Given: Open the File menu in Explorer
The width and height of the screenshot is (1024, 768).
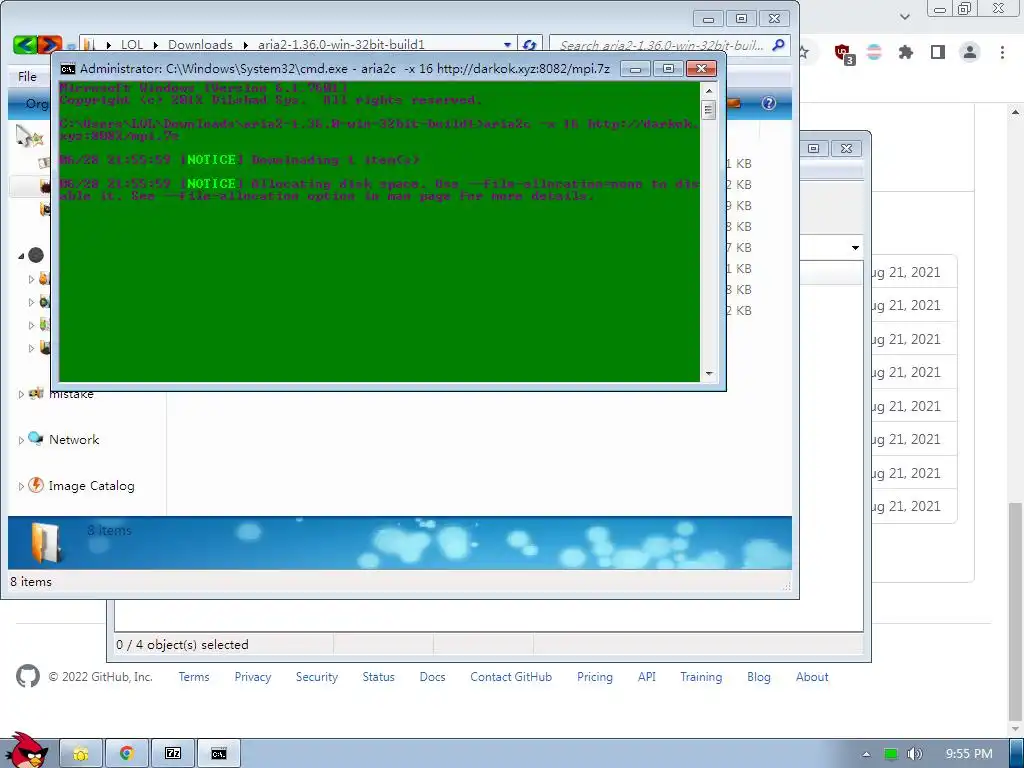Looking at the screenshot, I should (27, 76).
